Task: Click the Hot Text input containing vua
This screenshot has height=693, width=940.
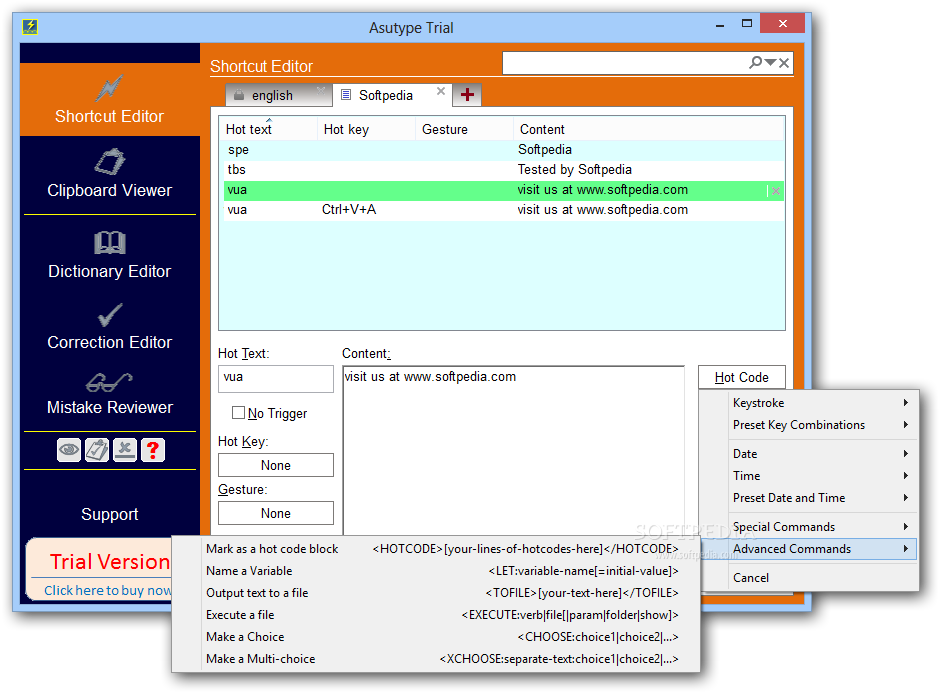Action: [276, 379]
